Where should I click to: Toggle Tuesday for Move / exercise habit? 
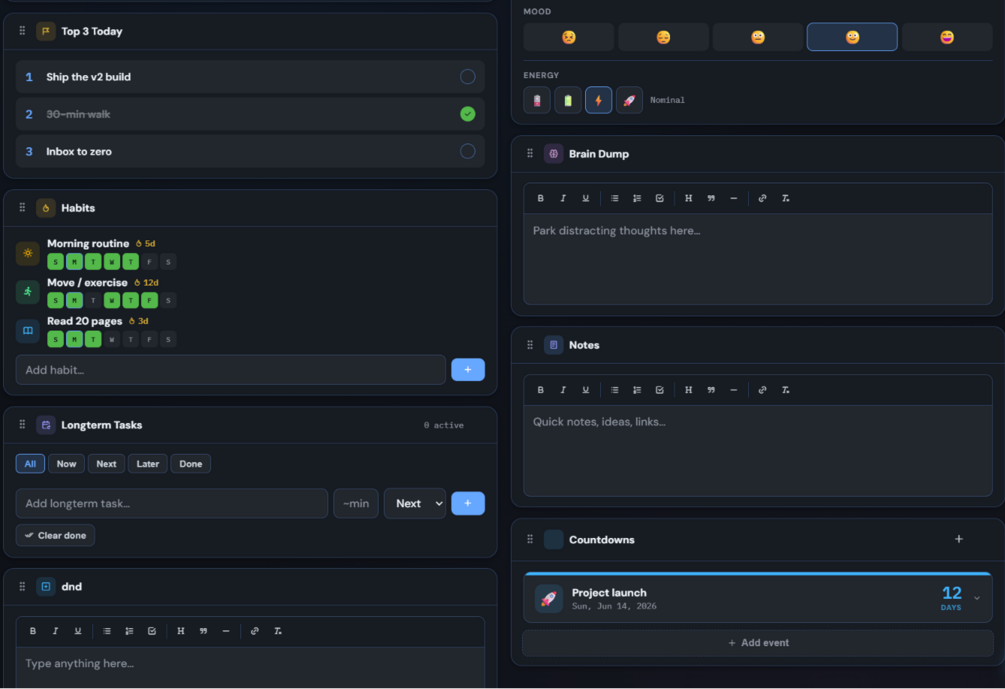(x=93, y=300)
